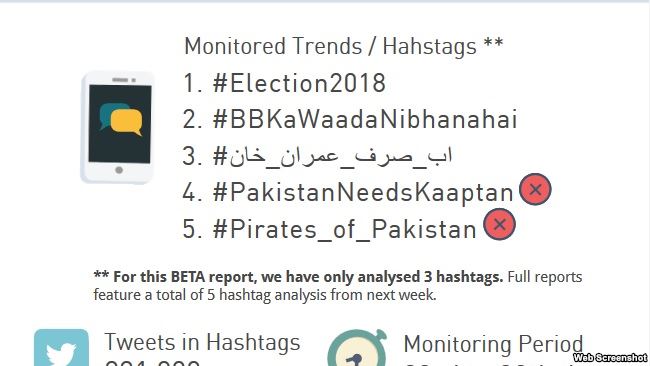Click the red X beside #Pirates_of_Pakistan
The height and width of the screenshot is (366, 650).
500,224
